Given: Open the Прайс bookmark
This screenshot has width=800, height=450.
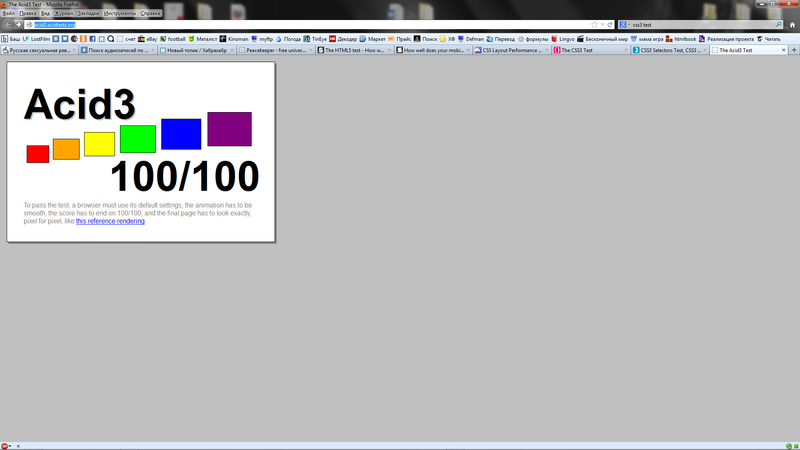Looking at the screenshot, I should [399, 39].
